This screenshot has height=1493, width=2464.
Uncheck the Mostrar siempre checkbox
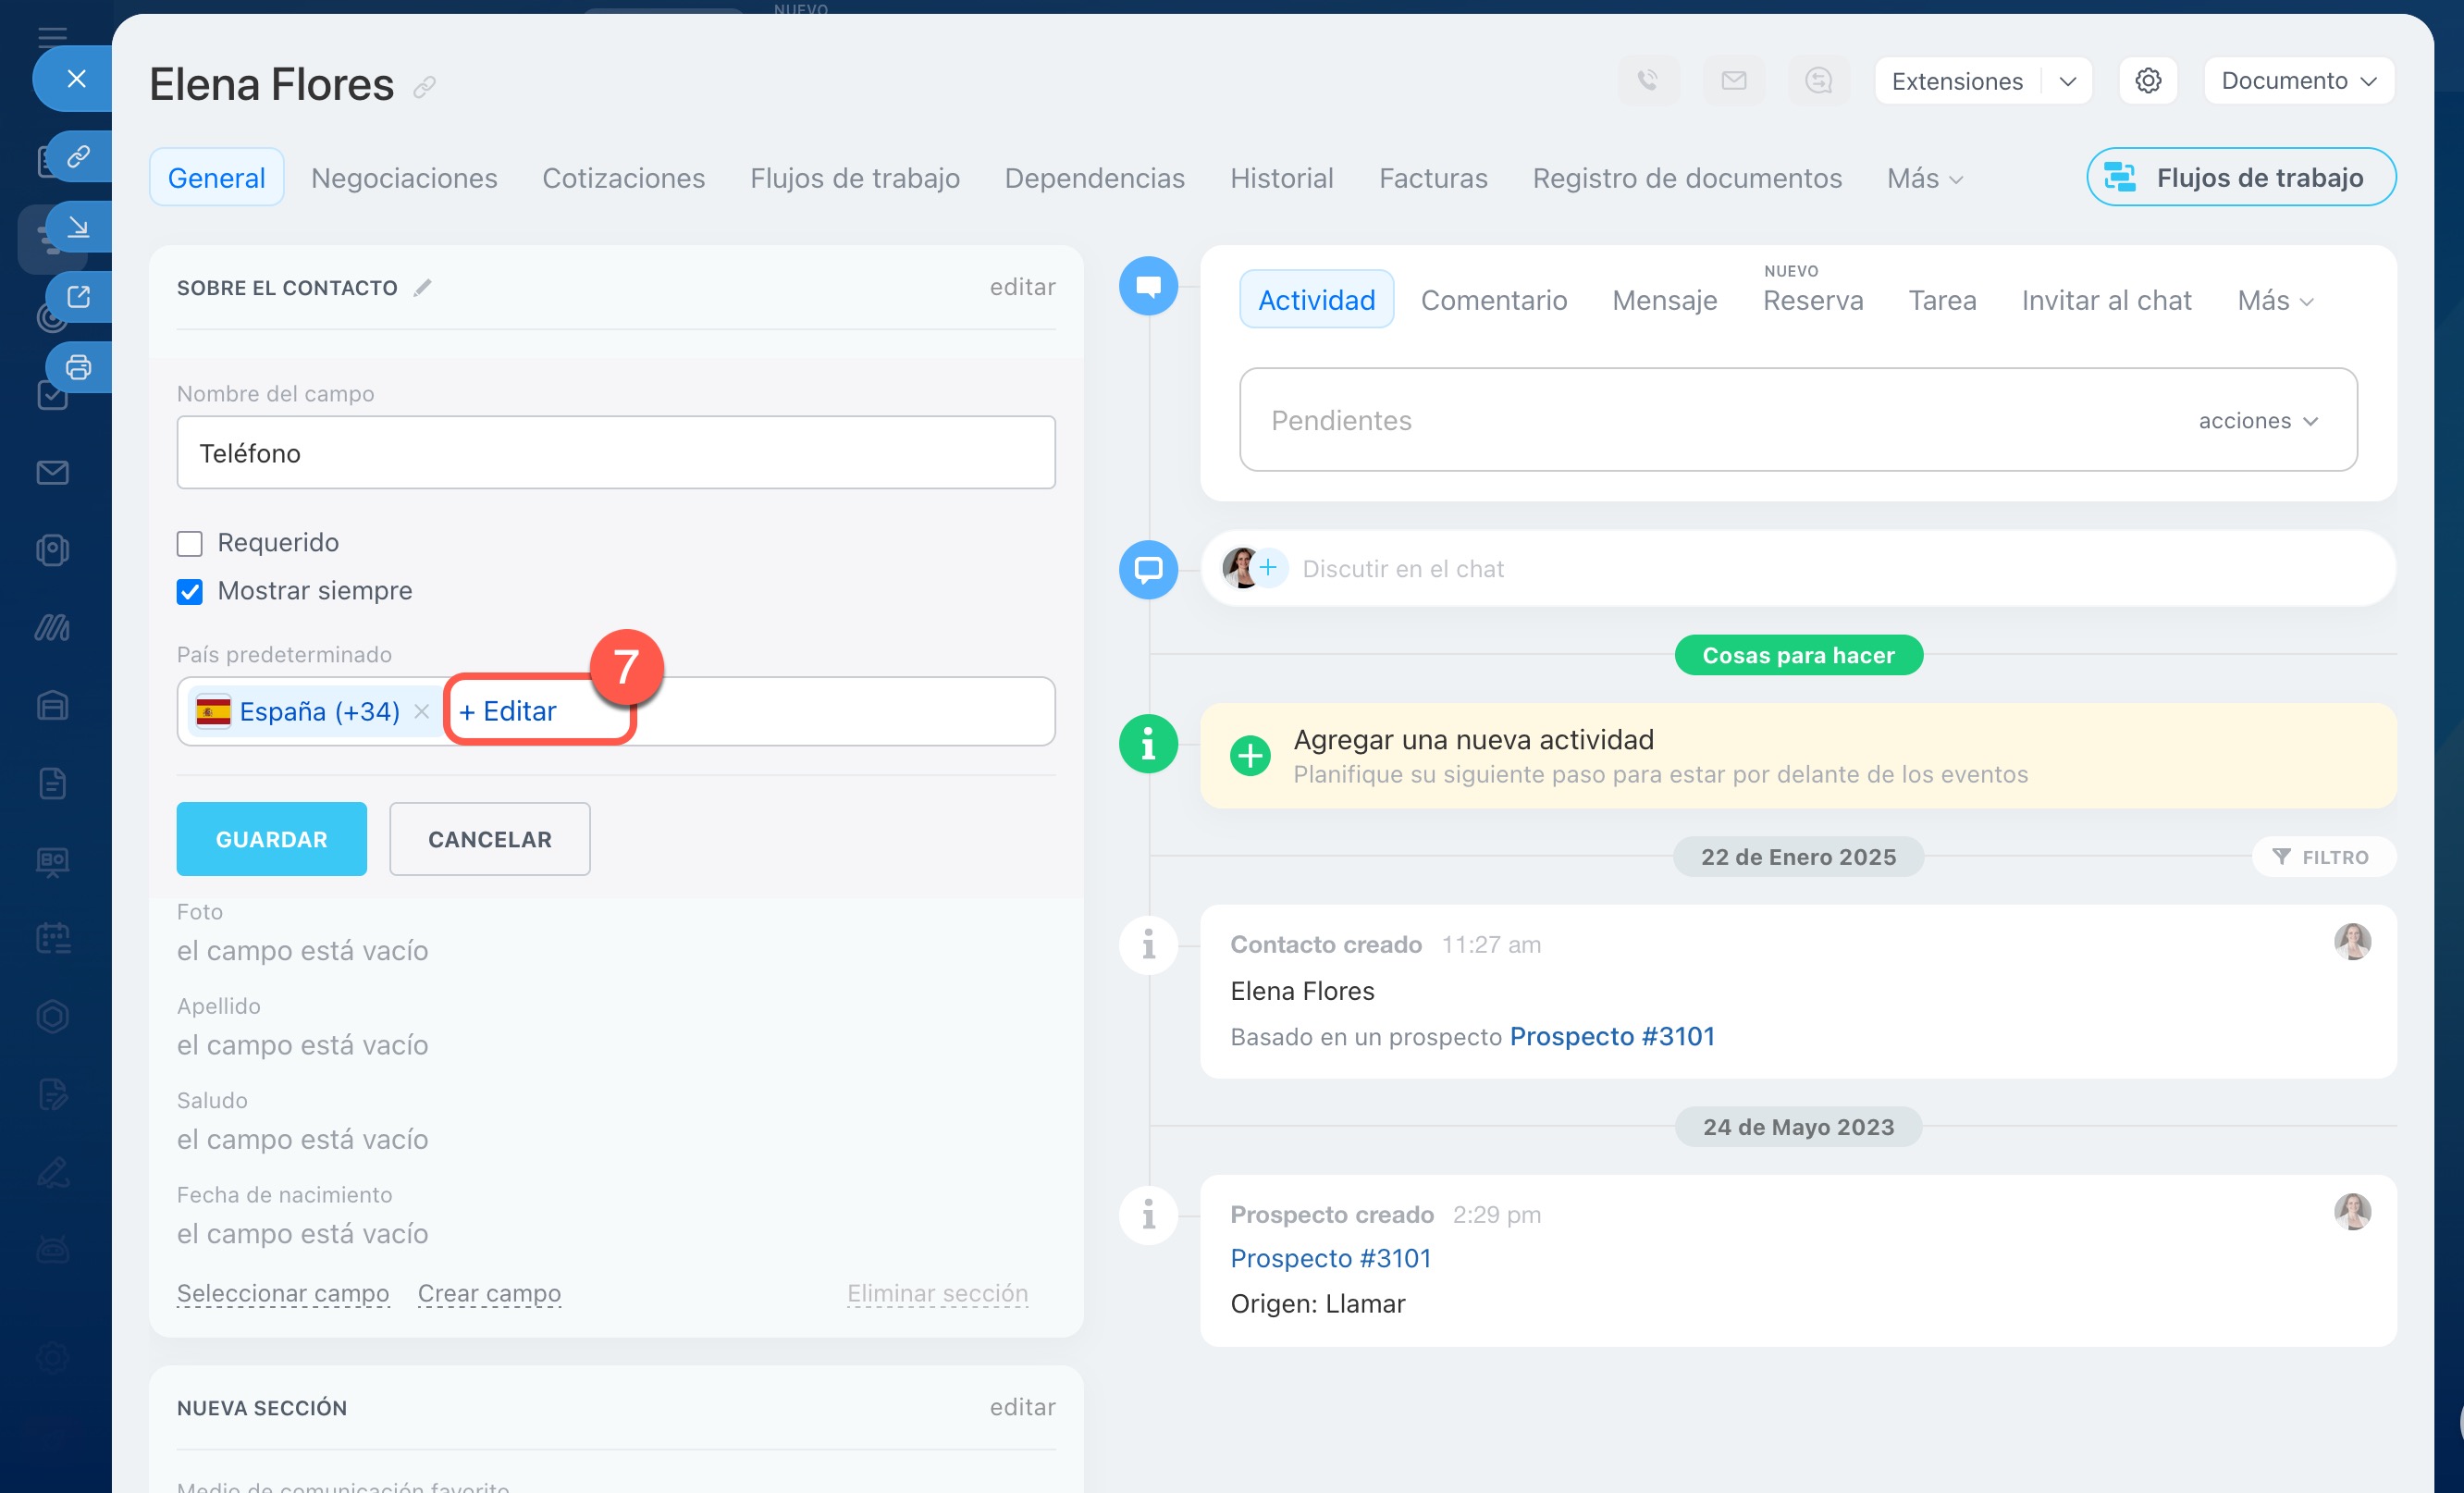190,591
